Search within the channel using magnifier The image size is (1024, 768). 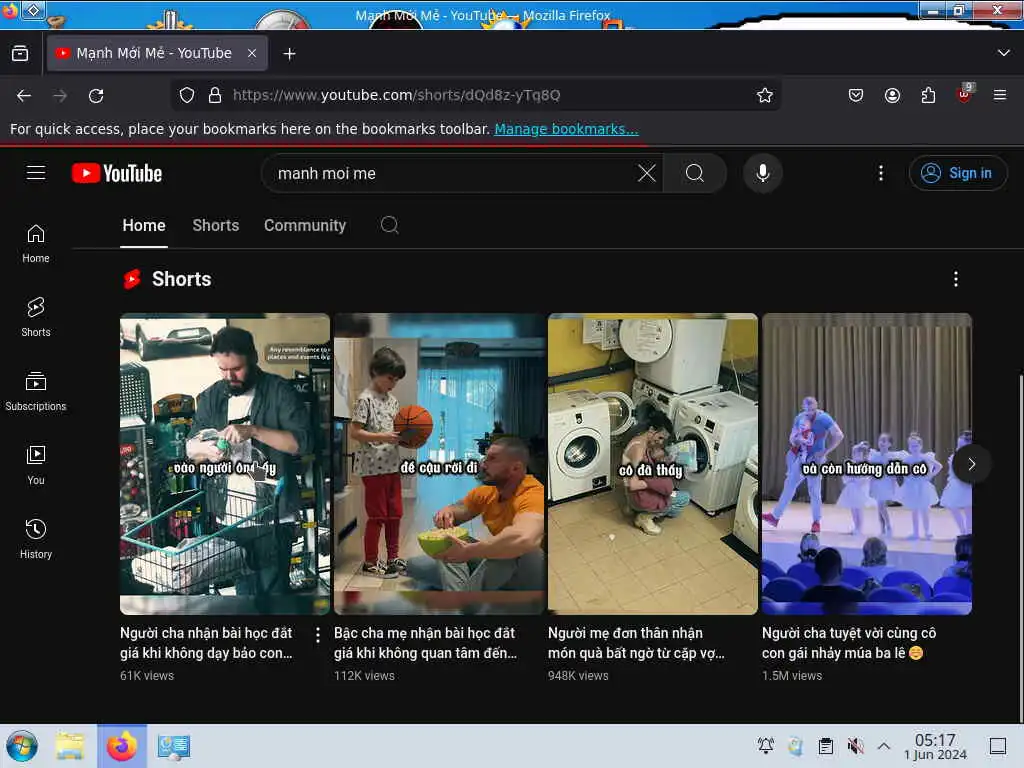(389, 225)
